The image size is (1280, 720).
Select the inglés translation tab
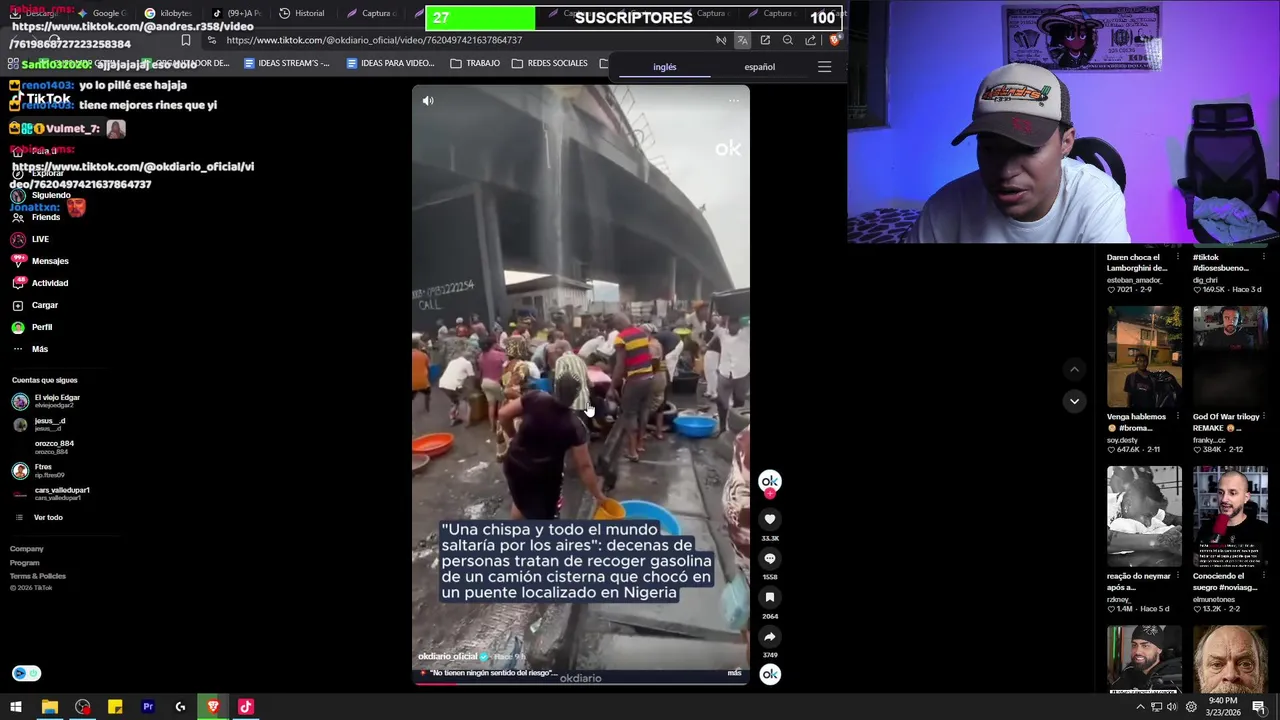pos(665,67)
